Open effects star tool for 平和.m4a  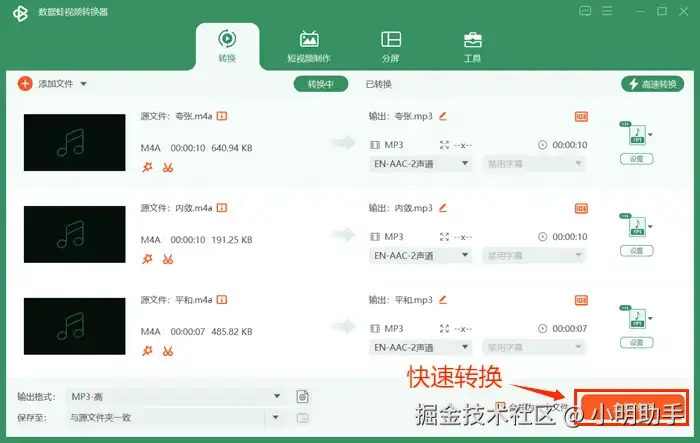(x=147, y=351)
